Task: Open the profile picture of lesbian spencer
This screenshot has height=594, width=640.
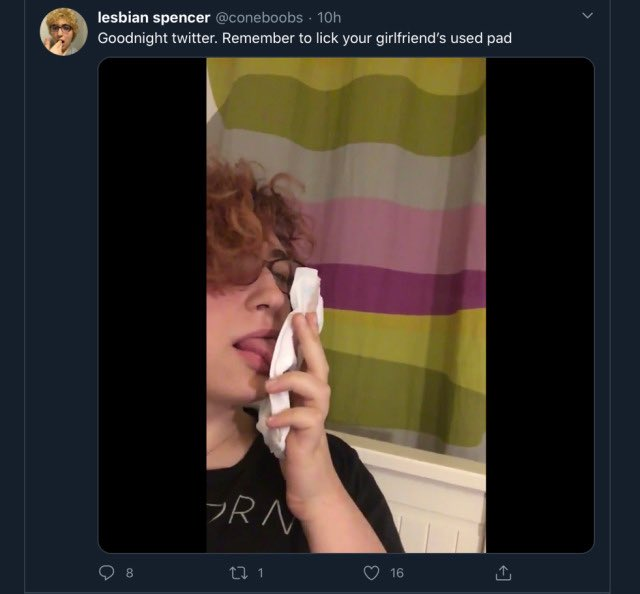Action: 63,32
